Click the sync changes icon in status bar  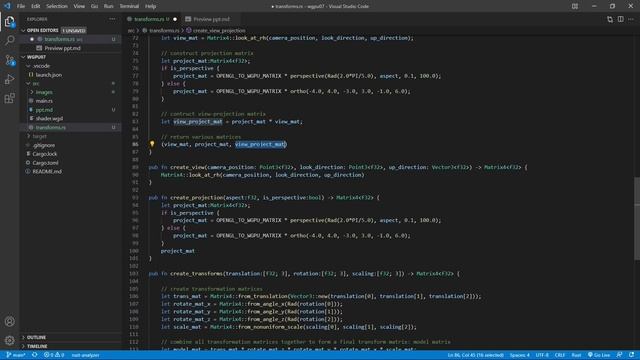35,355
